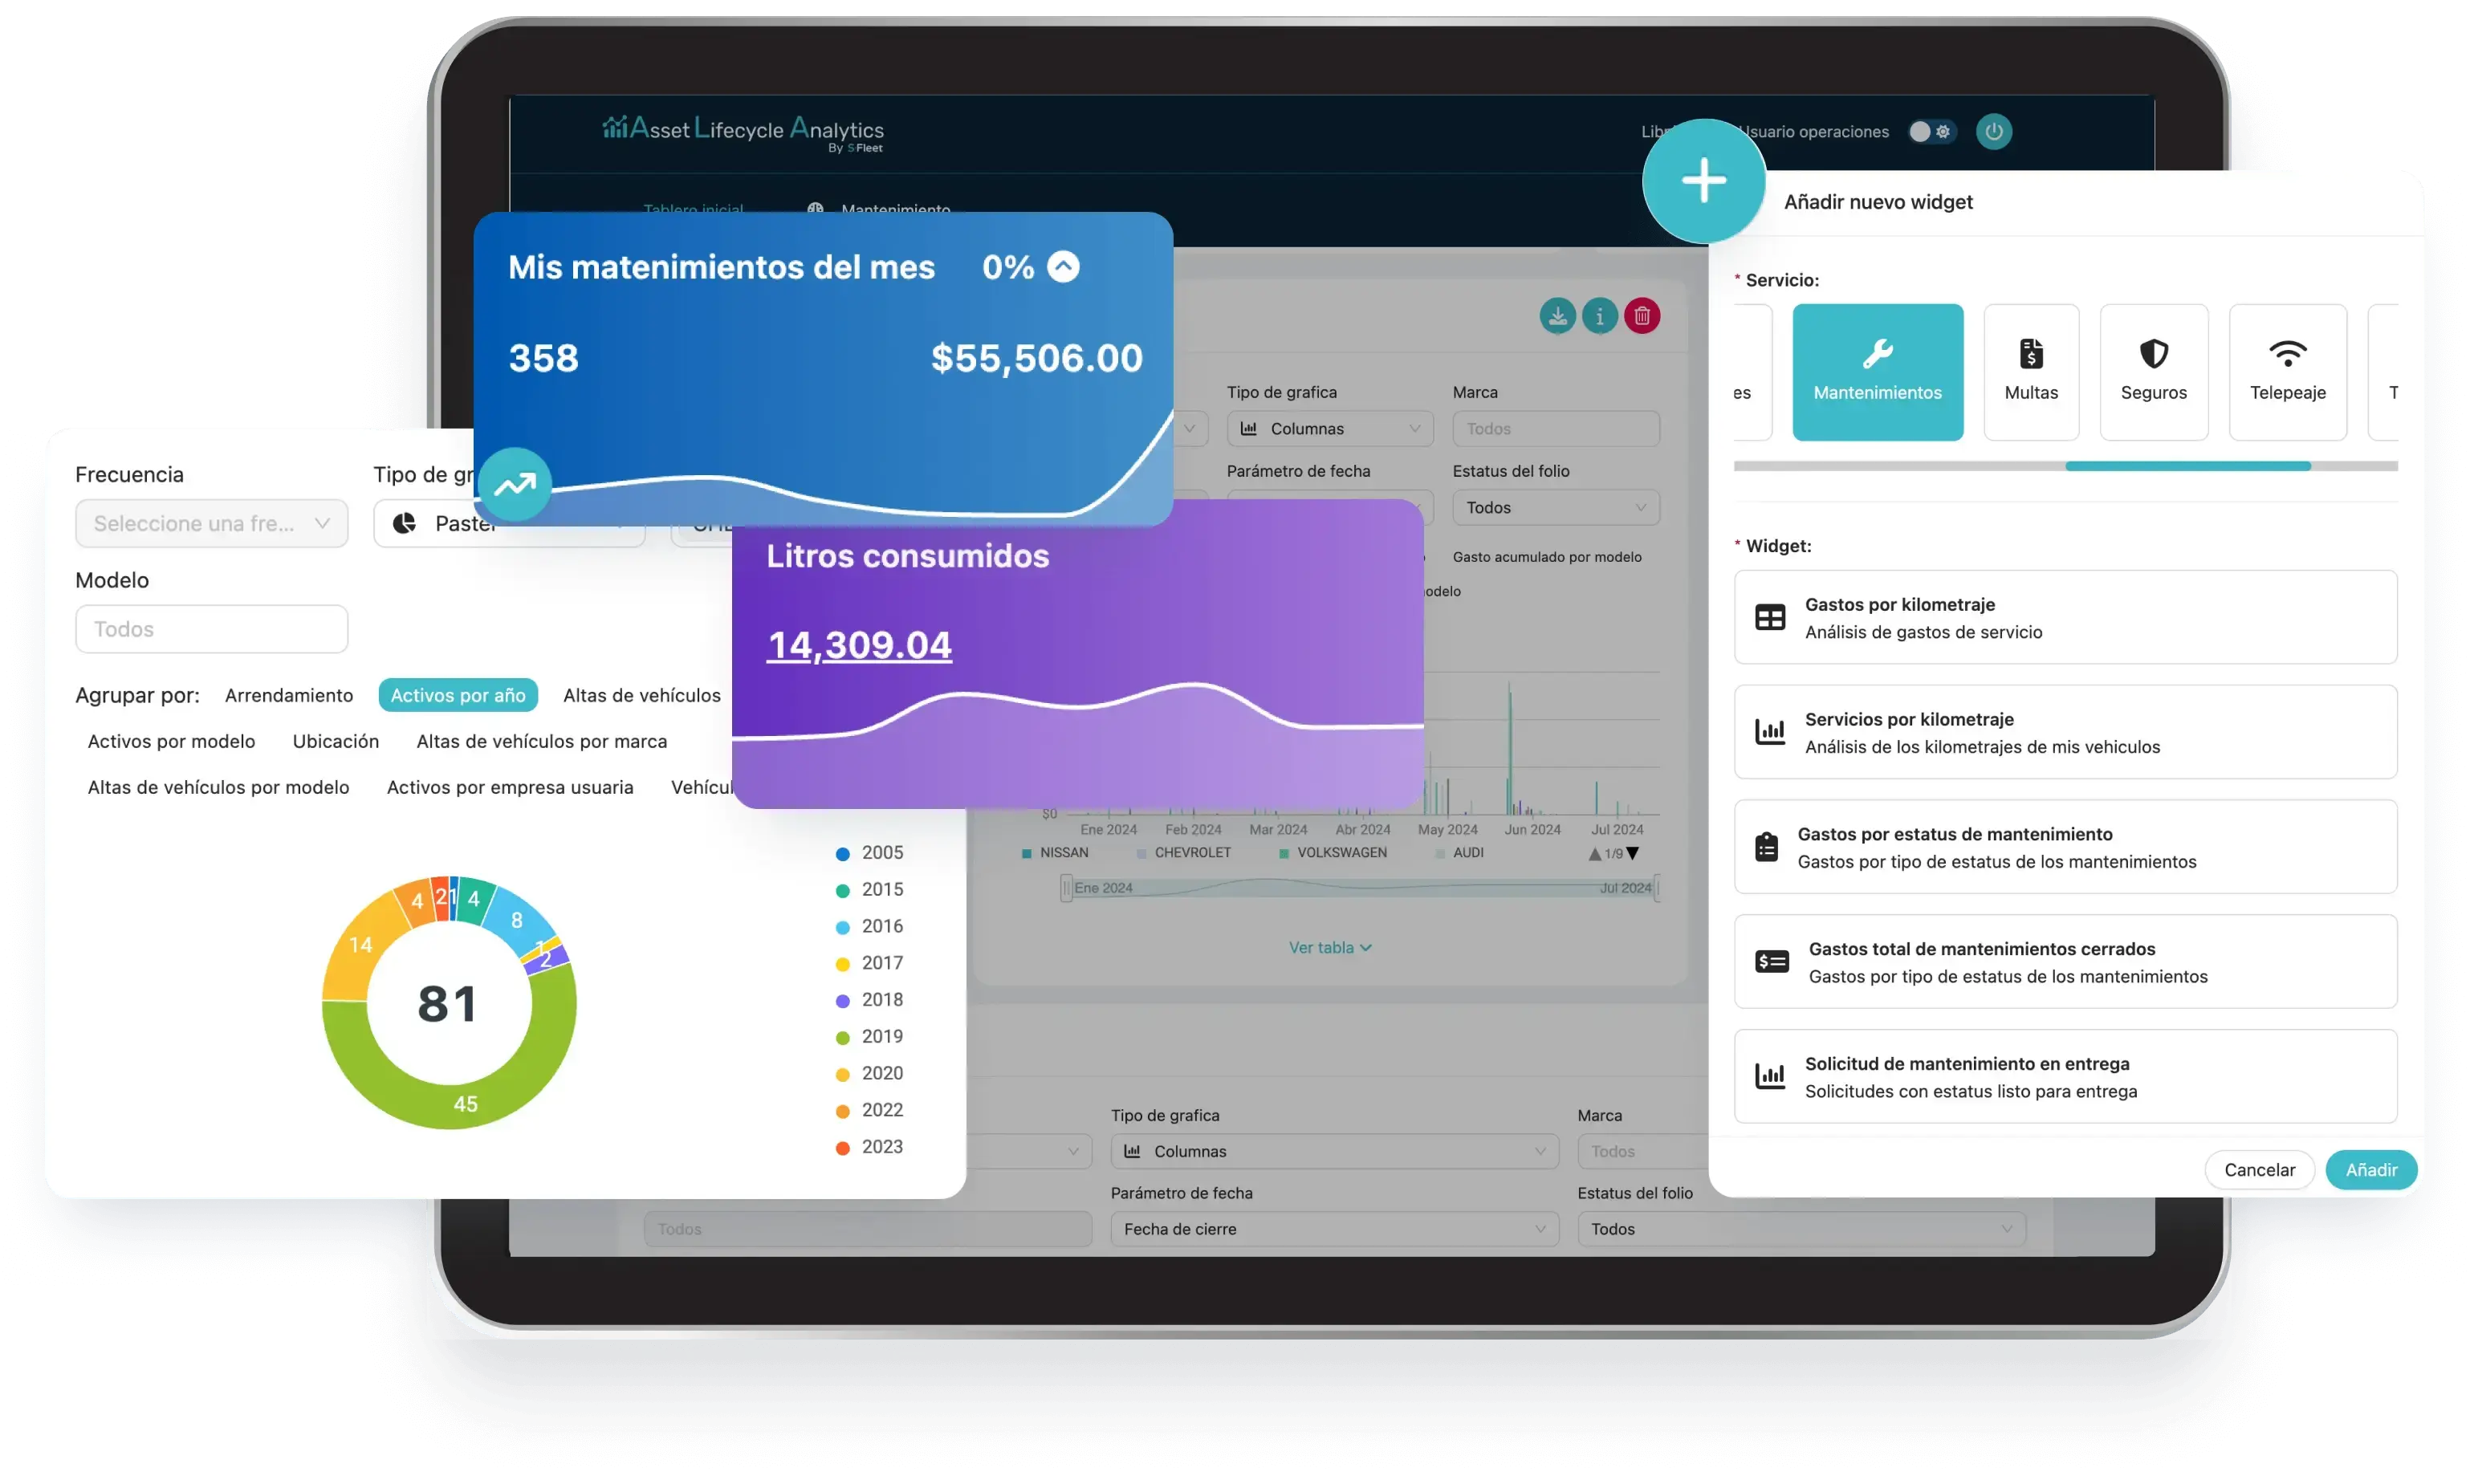This screenshot has width=2470, height=1484.
Task: Open lower Estatus del folio Todos dropdown
Action: click(1801, 1230)
